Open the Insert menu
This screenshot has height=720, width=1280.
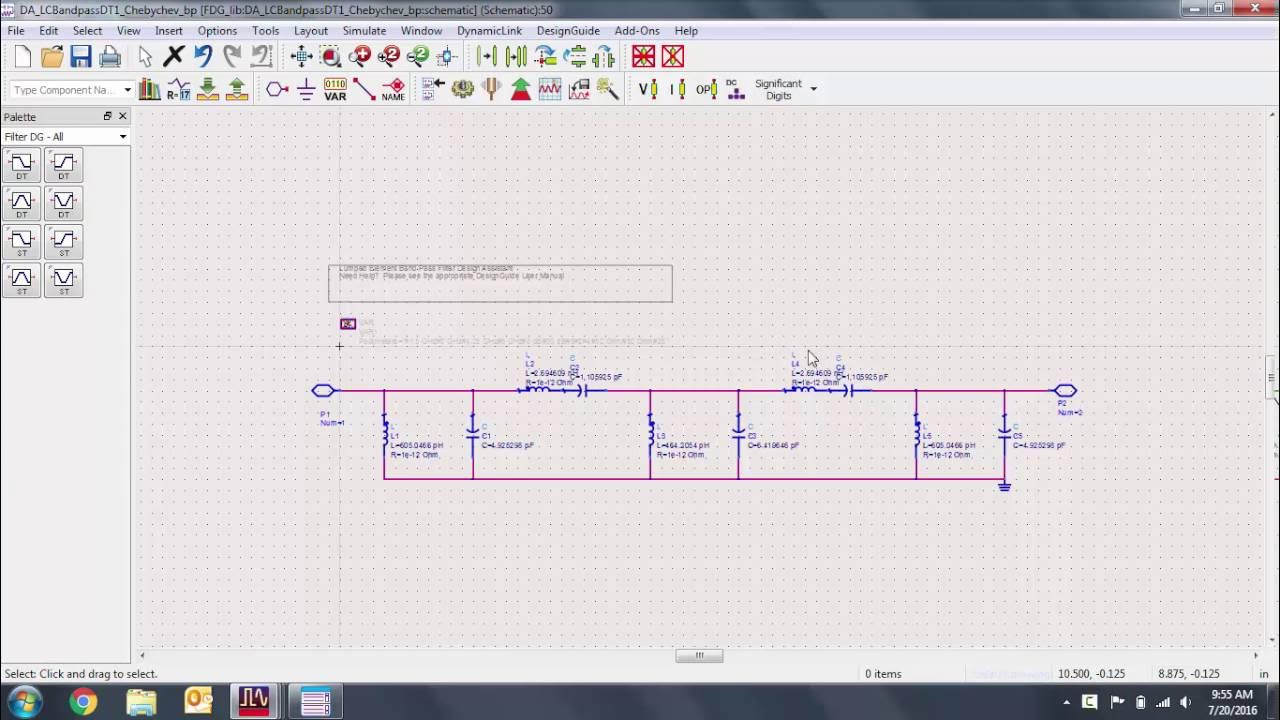click(x=169, y=31)
